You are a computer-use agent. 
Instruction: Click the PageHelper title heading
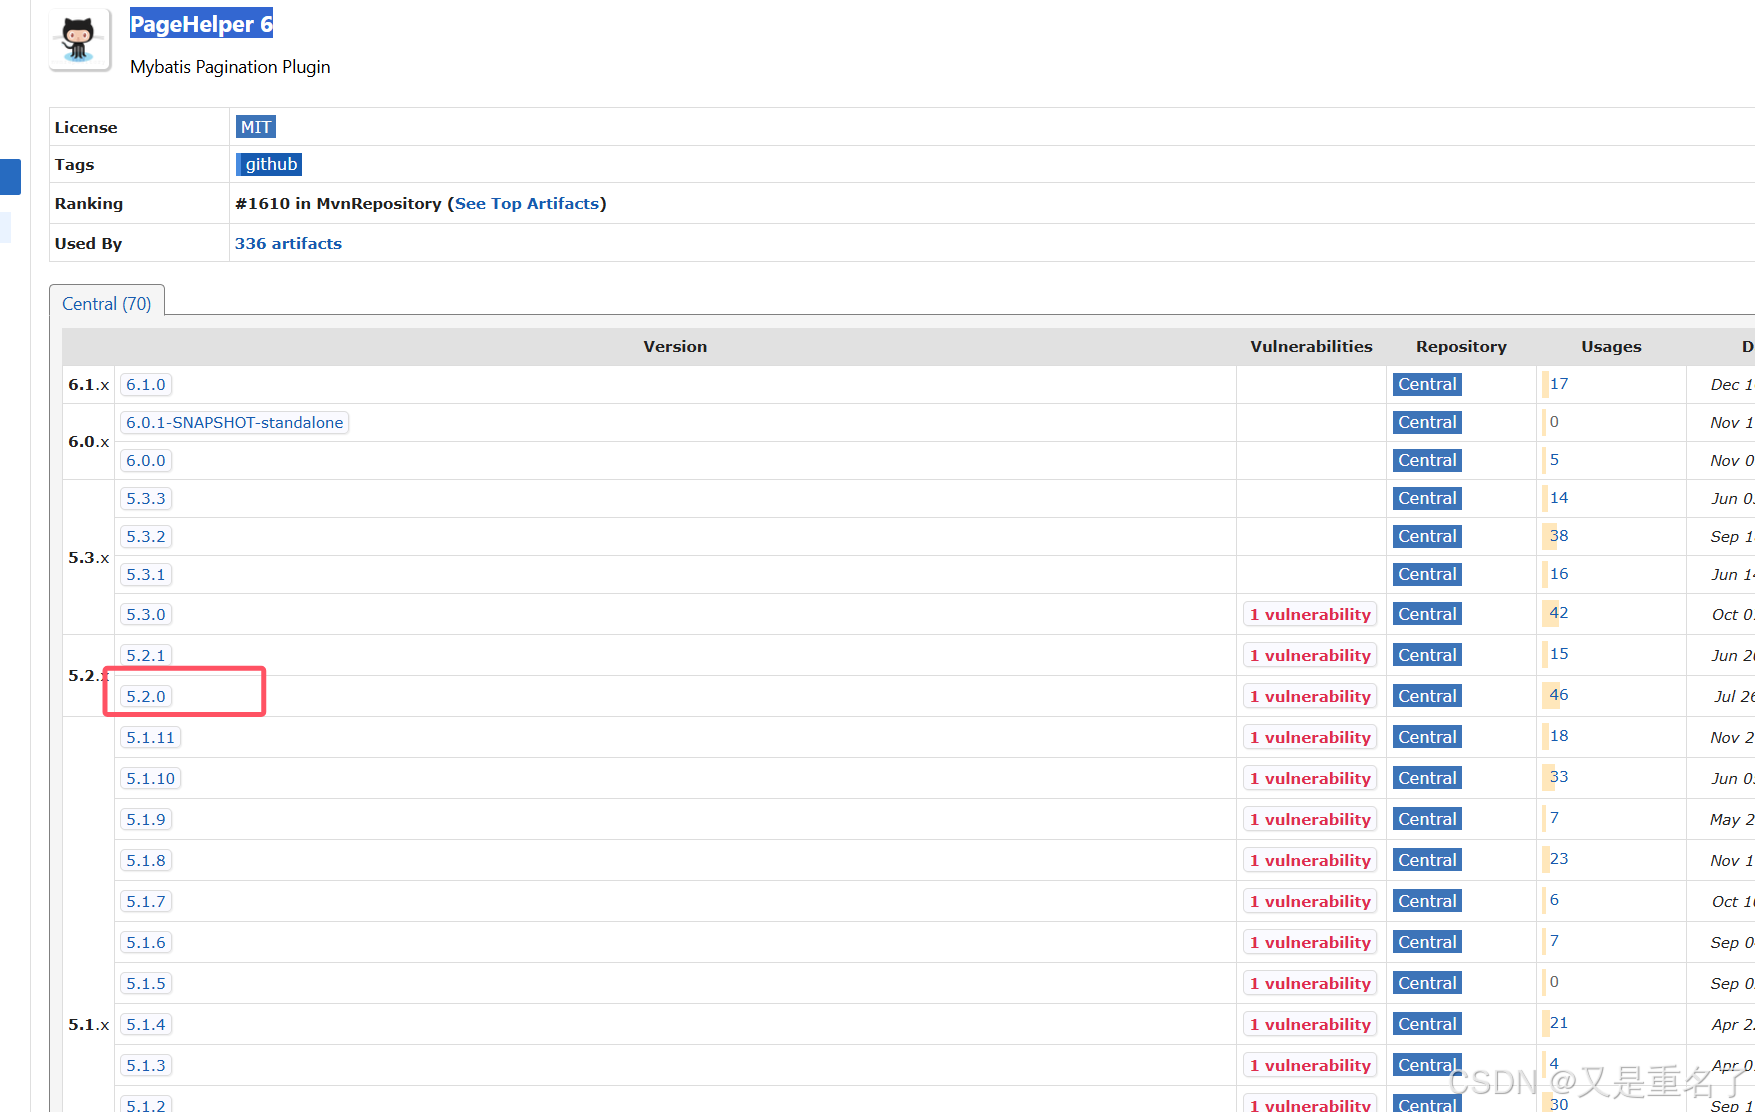click(201, 24)
